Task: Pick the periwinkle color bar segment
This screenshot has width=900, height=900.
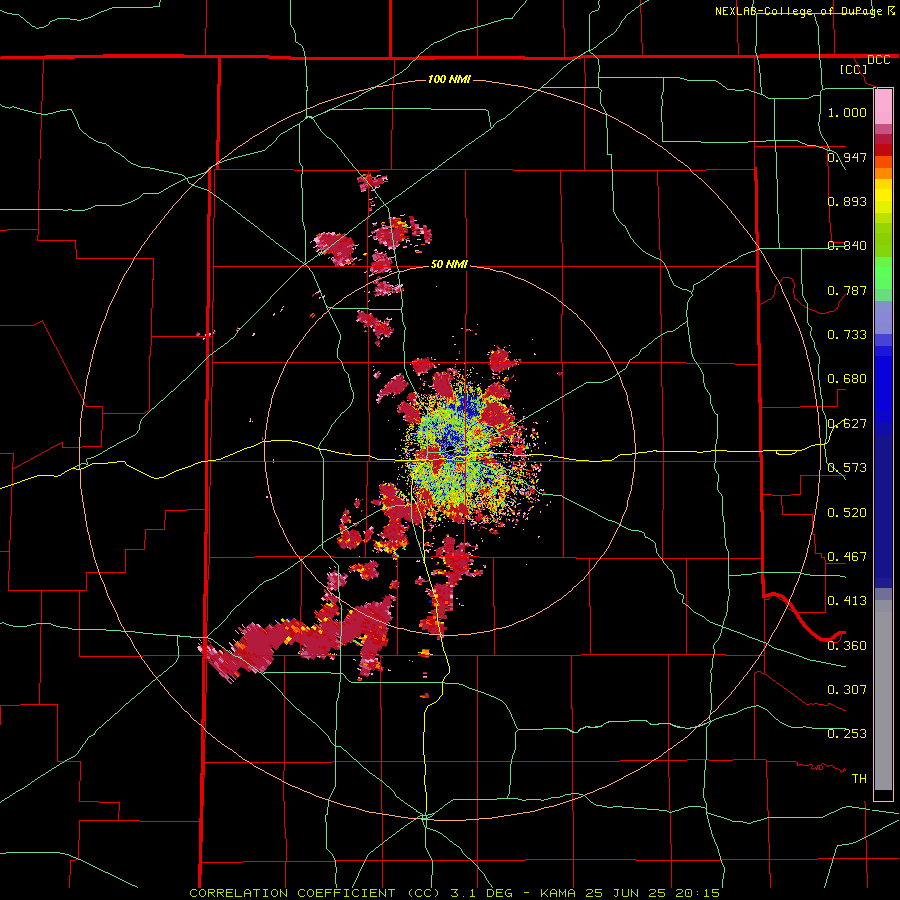Action: point(883,317)
